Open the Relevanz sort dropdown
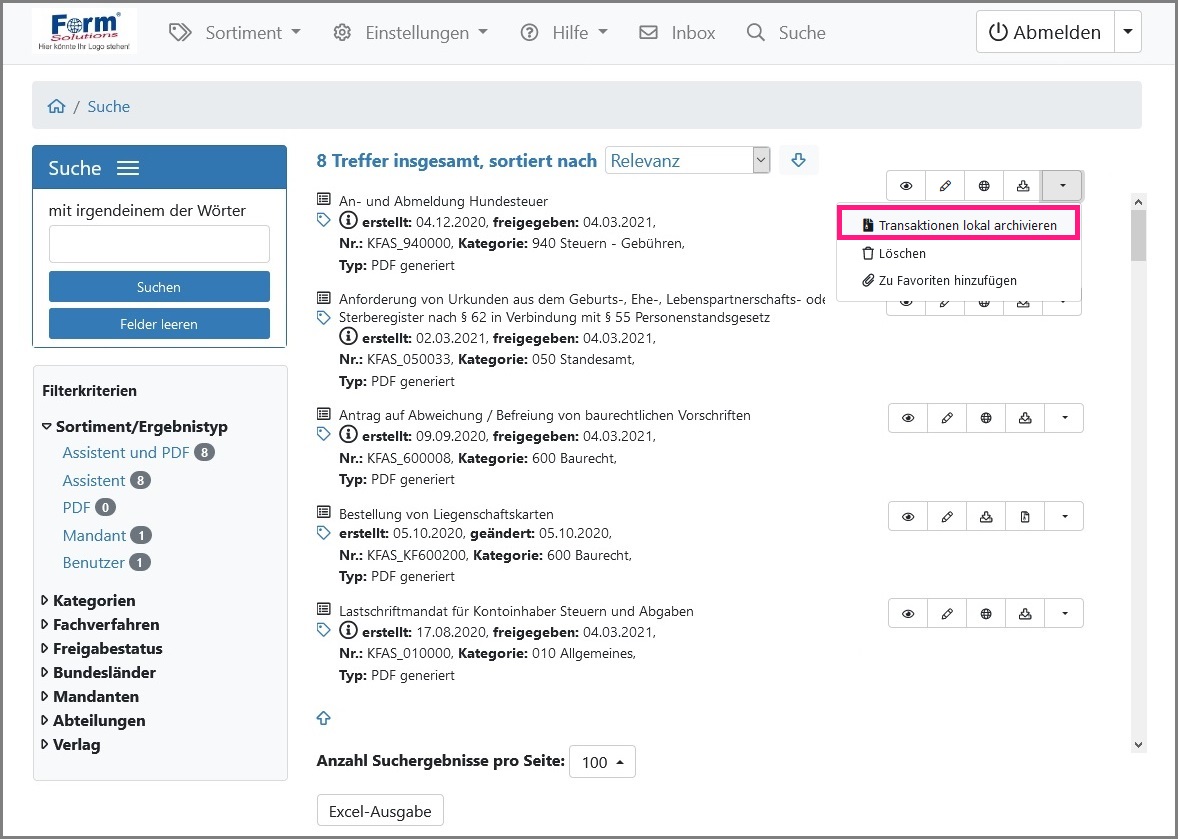This screenshot has height=840, width=1180. 687,160
